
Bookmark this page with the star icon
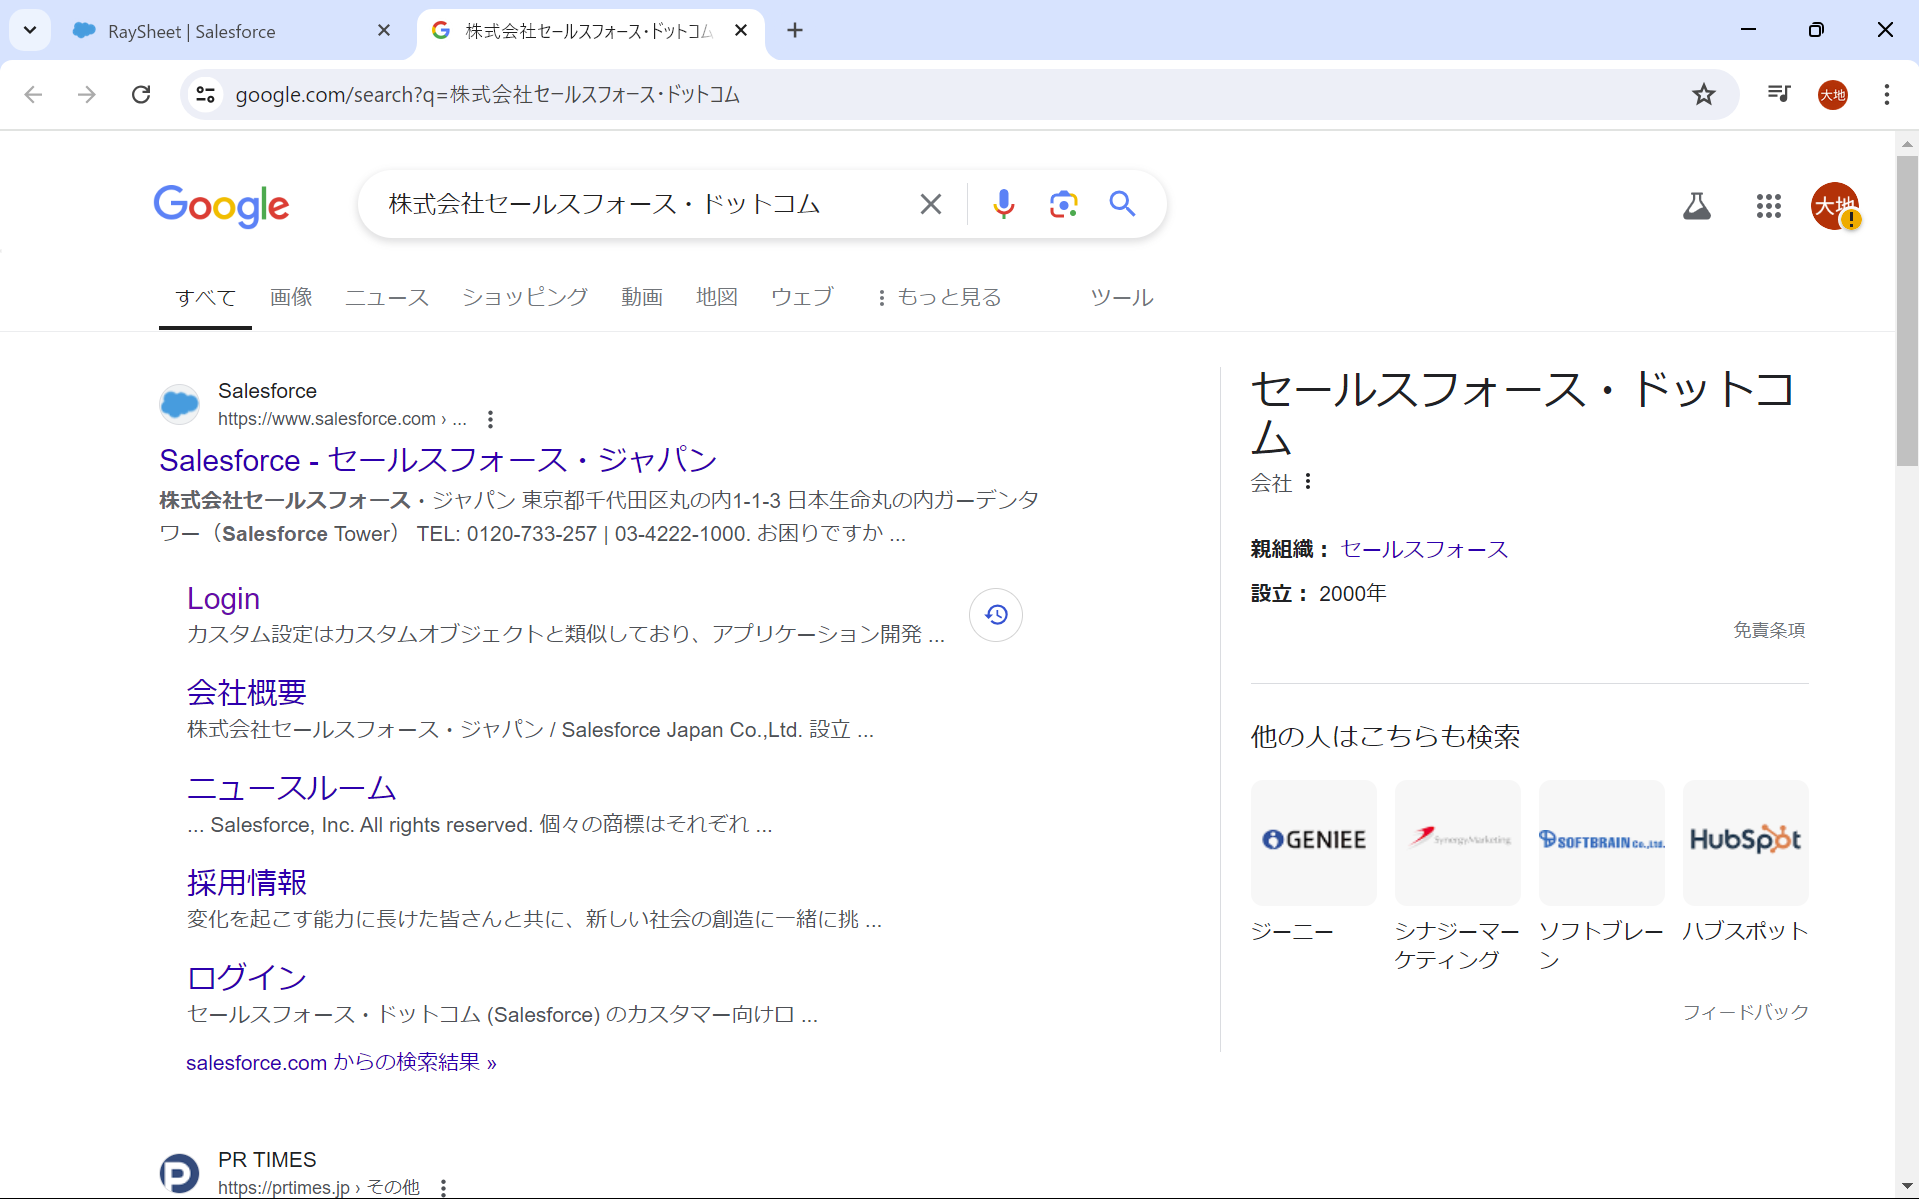pyautogui.click(x=1704, y=94)
